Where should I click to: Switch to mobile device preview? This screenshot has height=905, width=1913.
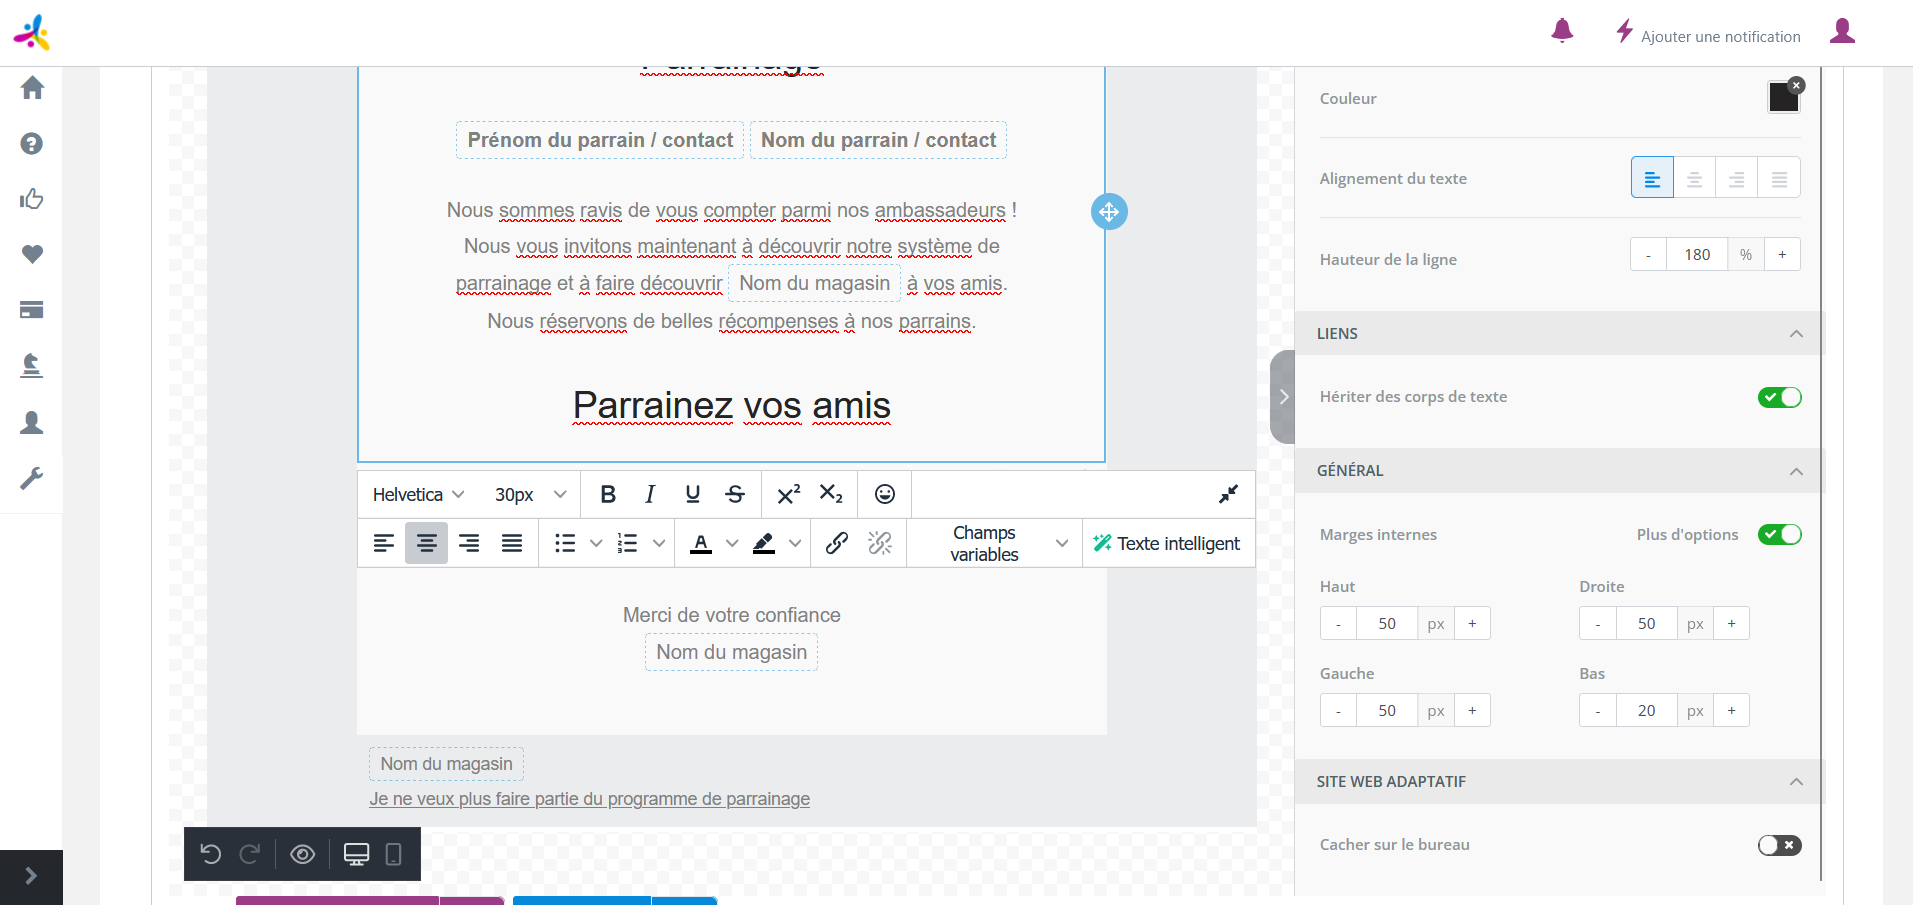click(x=393, y=854)
